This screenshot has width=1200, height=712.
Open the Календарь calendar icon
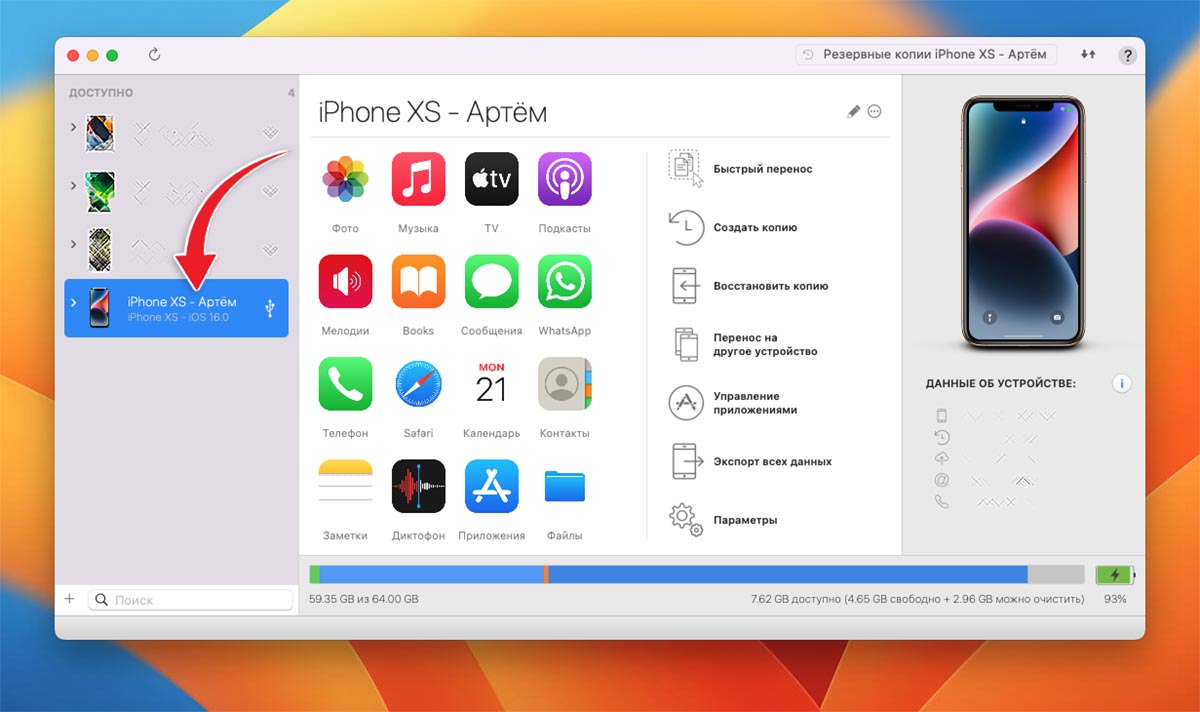coord(491,384)
